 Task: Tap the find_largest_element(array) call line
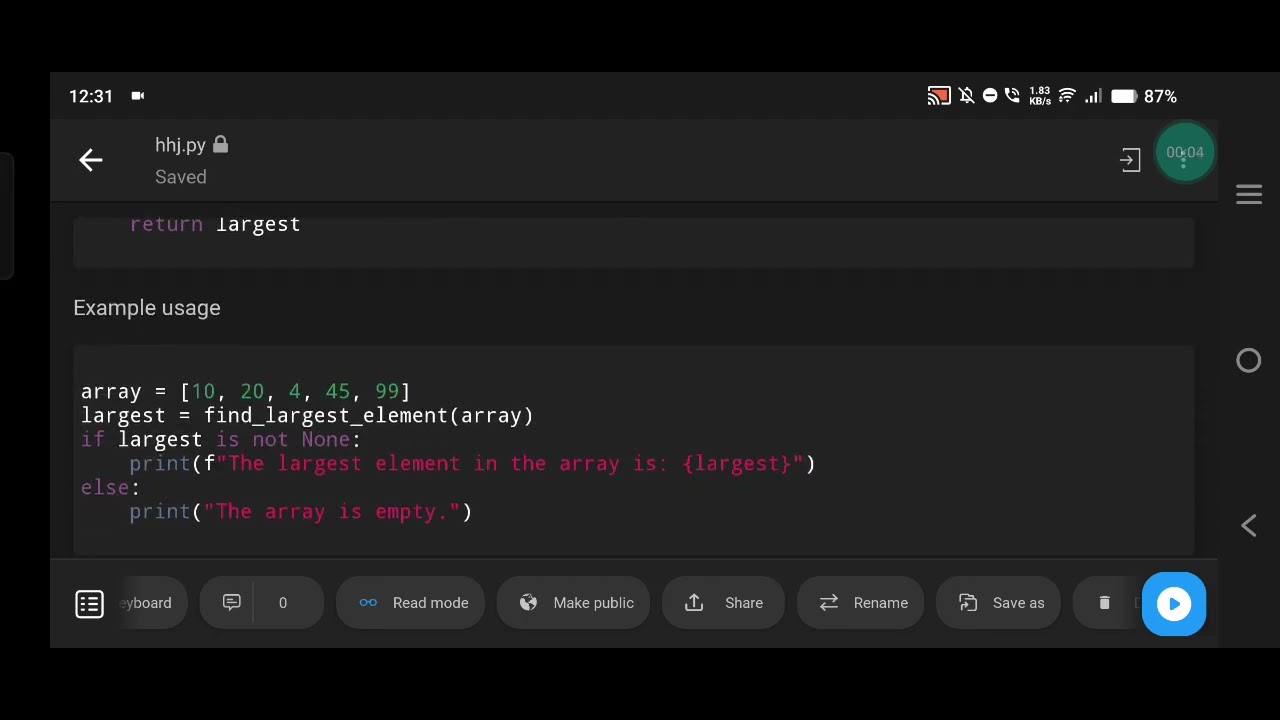307,415
